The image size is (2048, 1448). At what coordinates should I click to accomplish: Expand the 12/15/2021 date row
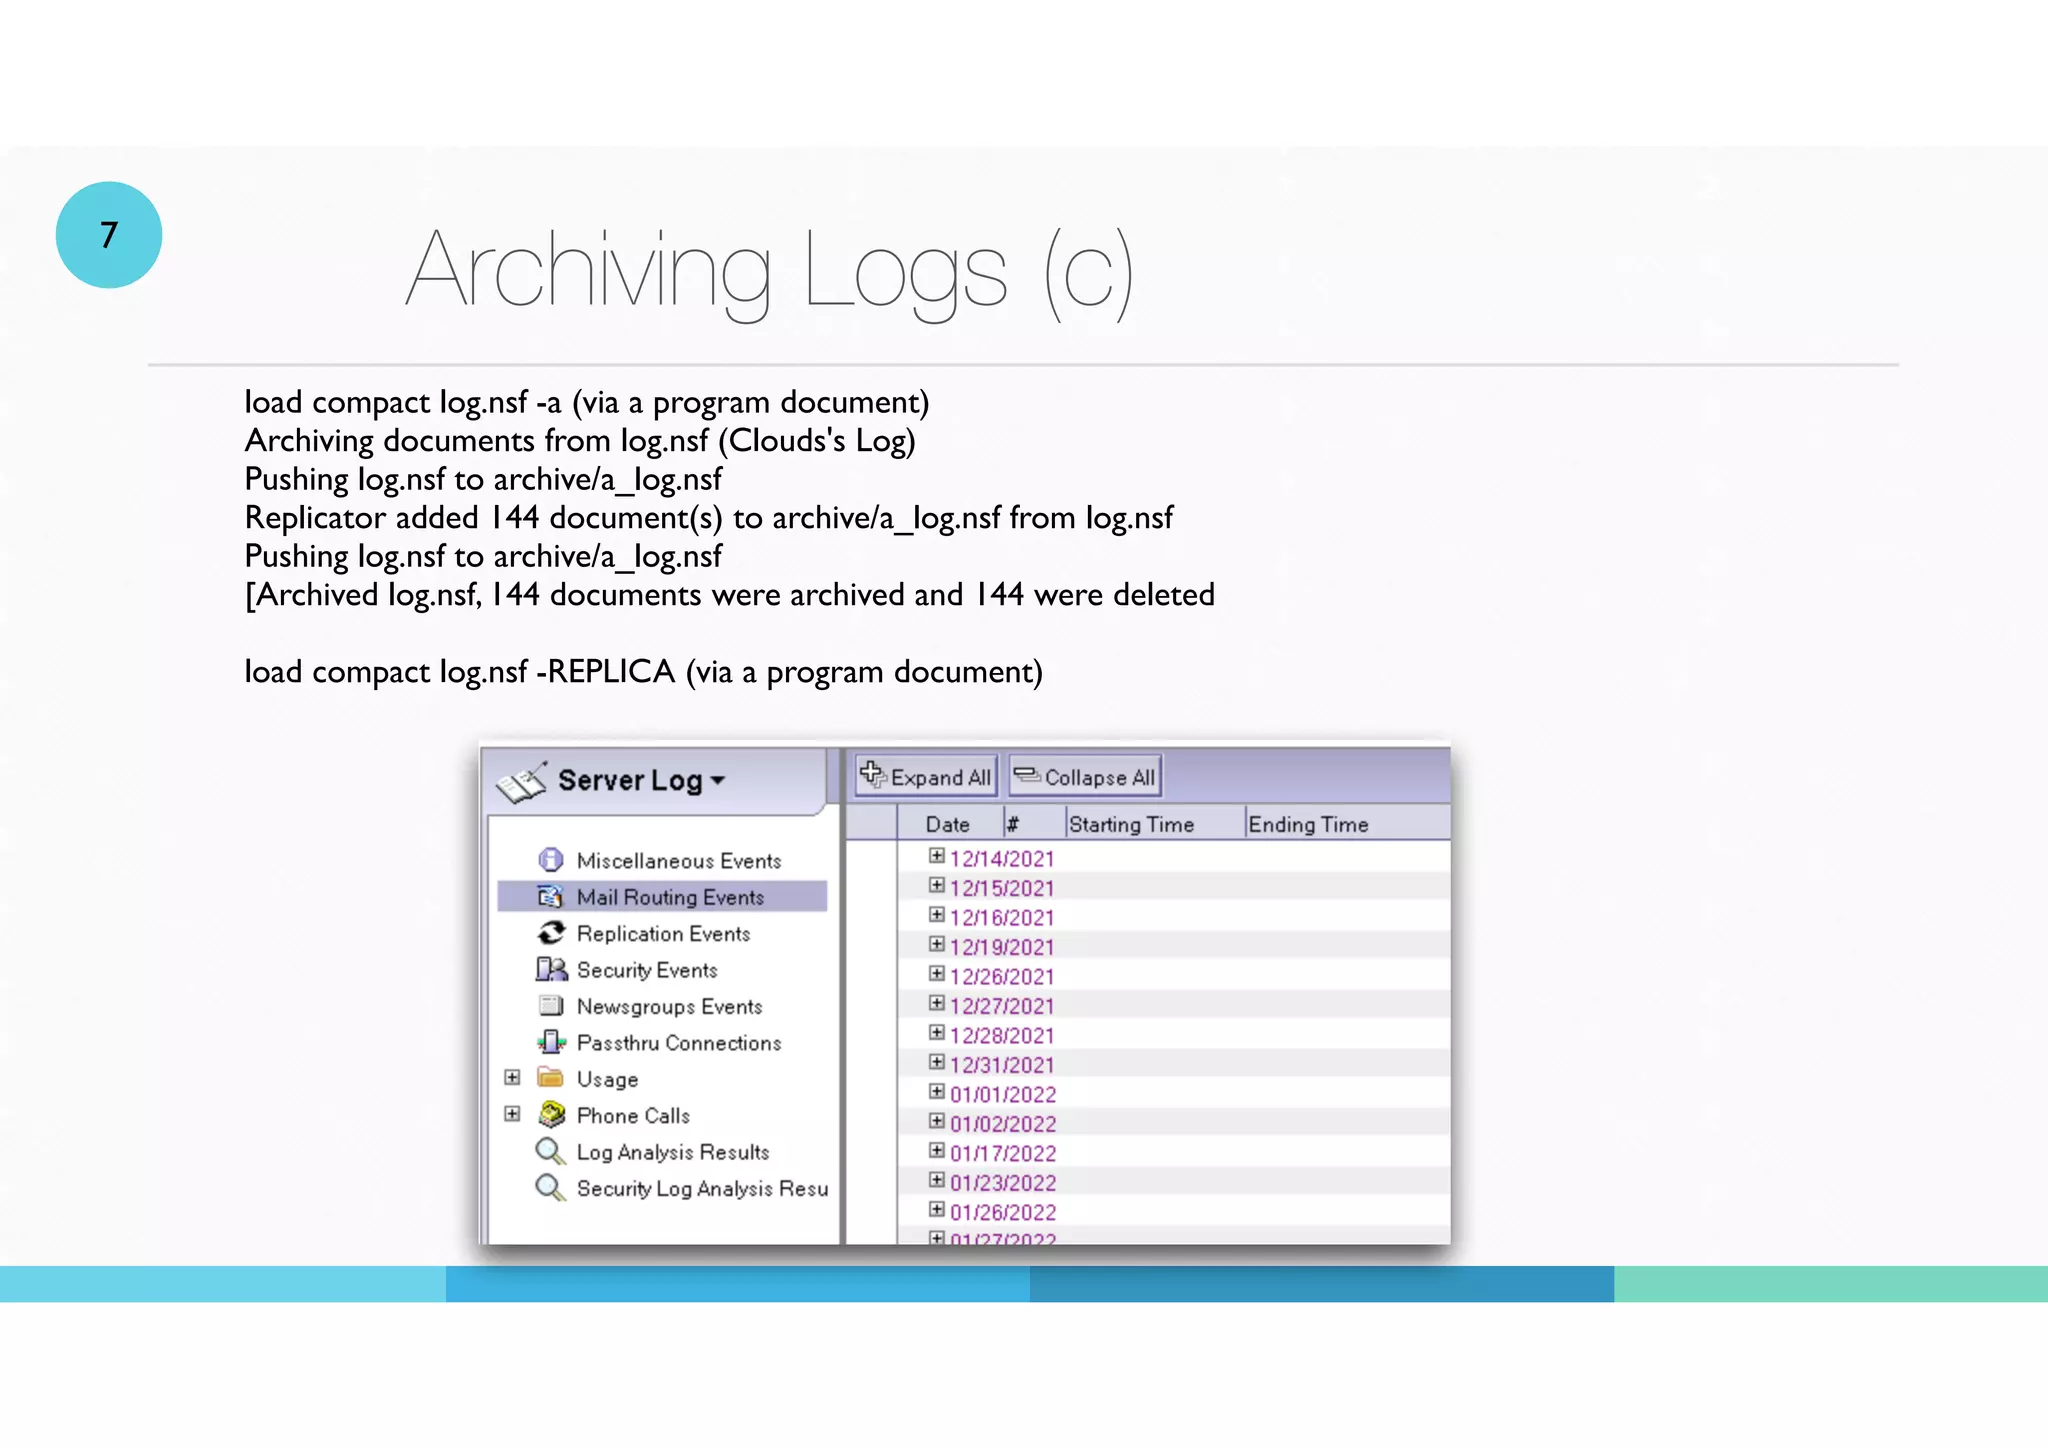click(937, 885)
